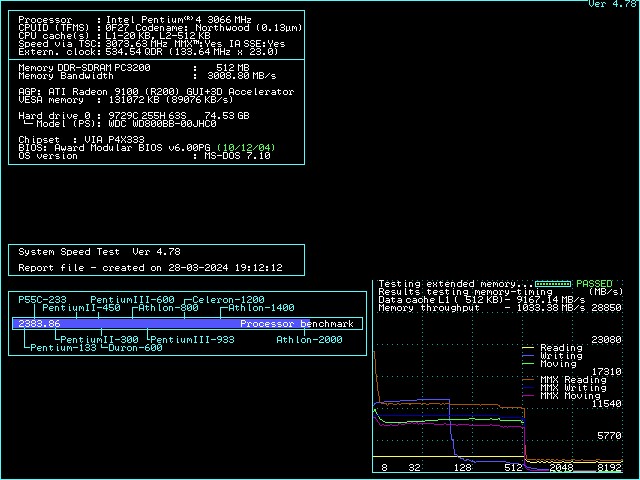Click the 'System Speed Test Ver 4.78' title
The image size is (640, 480).
[x=99, y=252]
